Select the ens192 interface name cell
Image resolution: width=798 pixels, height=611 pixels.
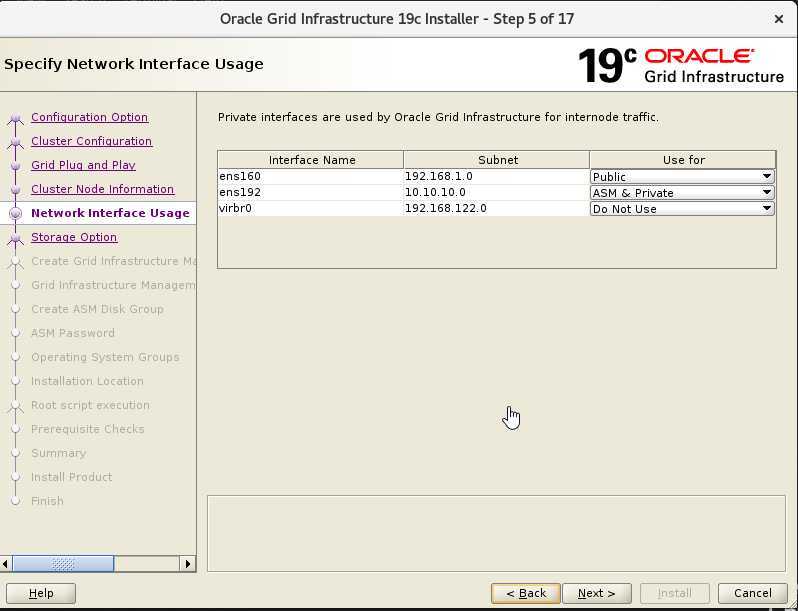311,192
